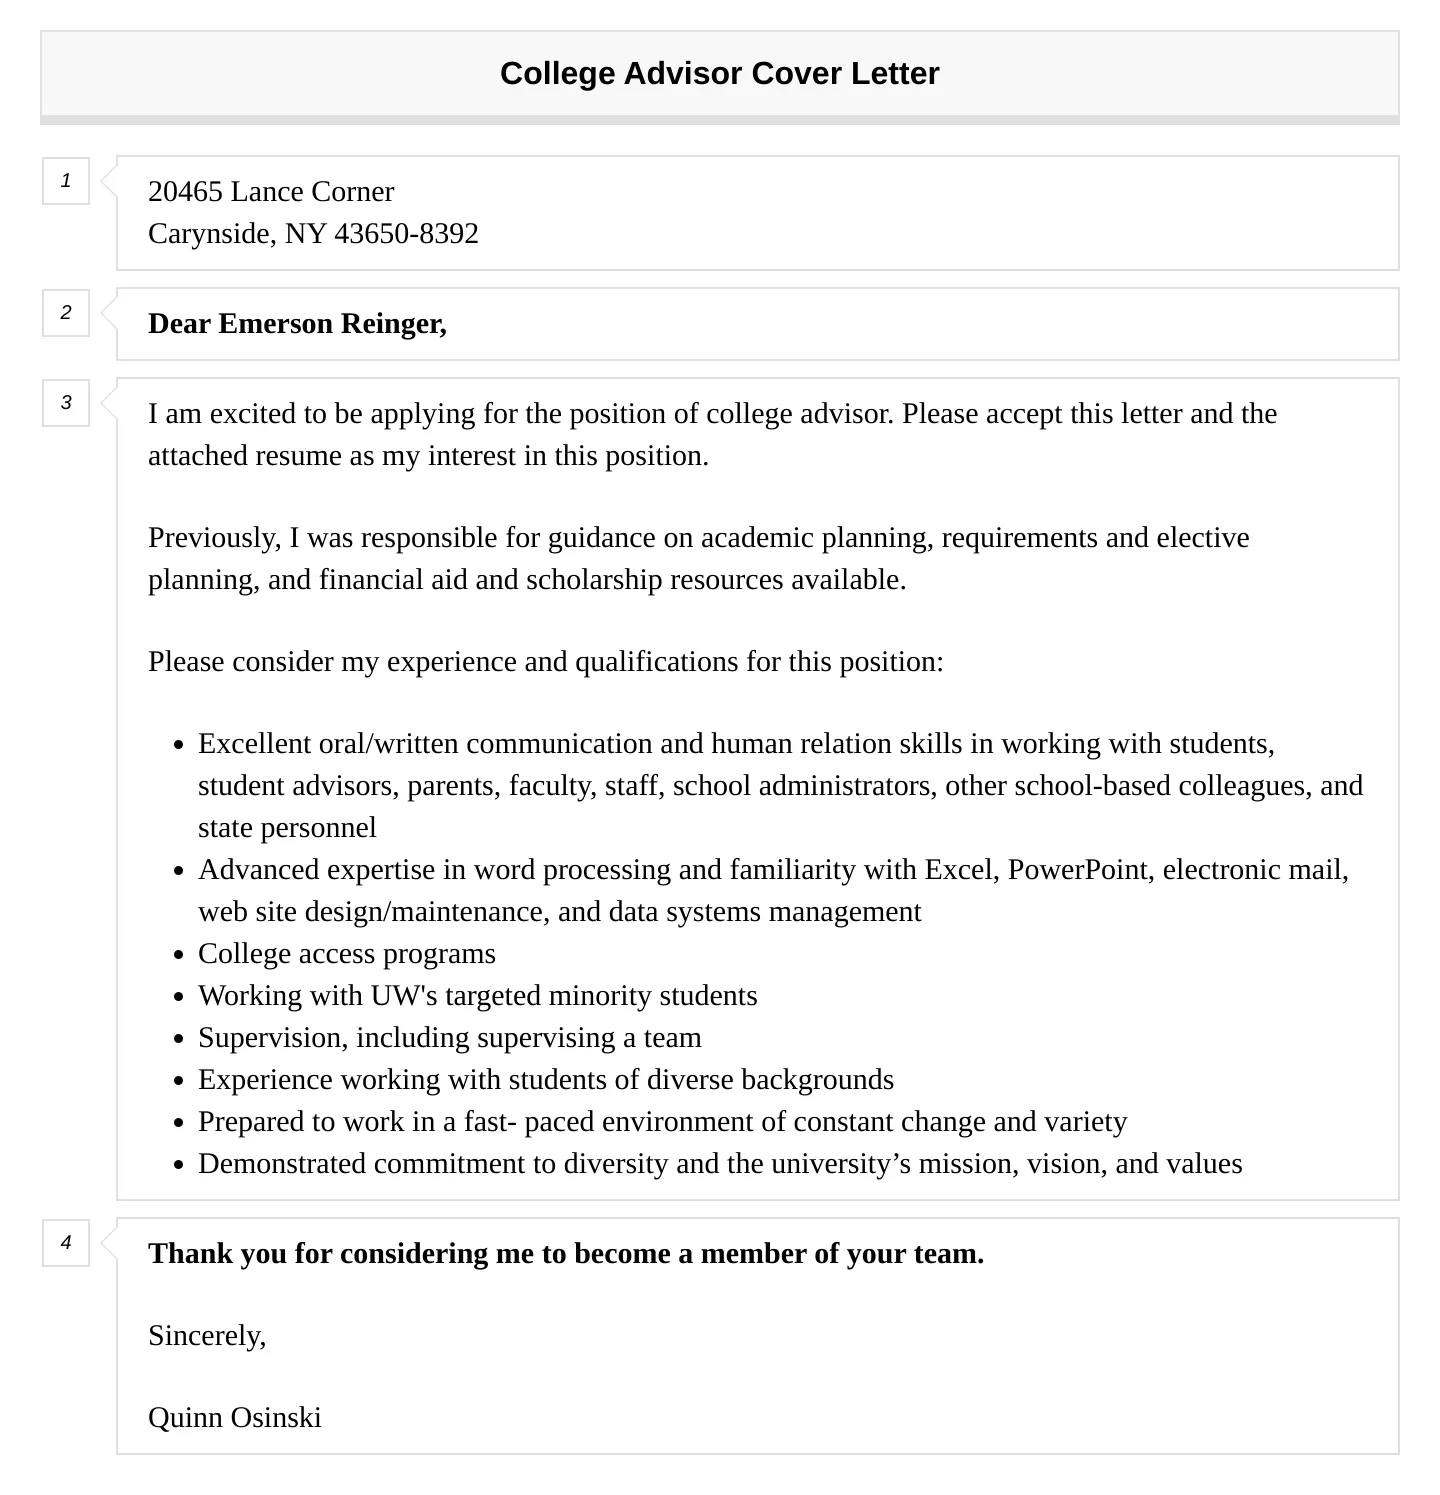Click the 'Demonstrated commitment to diversity' bullet
Image resolution: width=1440 pixels, height=1495 pixels.
(719, 1164)
